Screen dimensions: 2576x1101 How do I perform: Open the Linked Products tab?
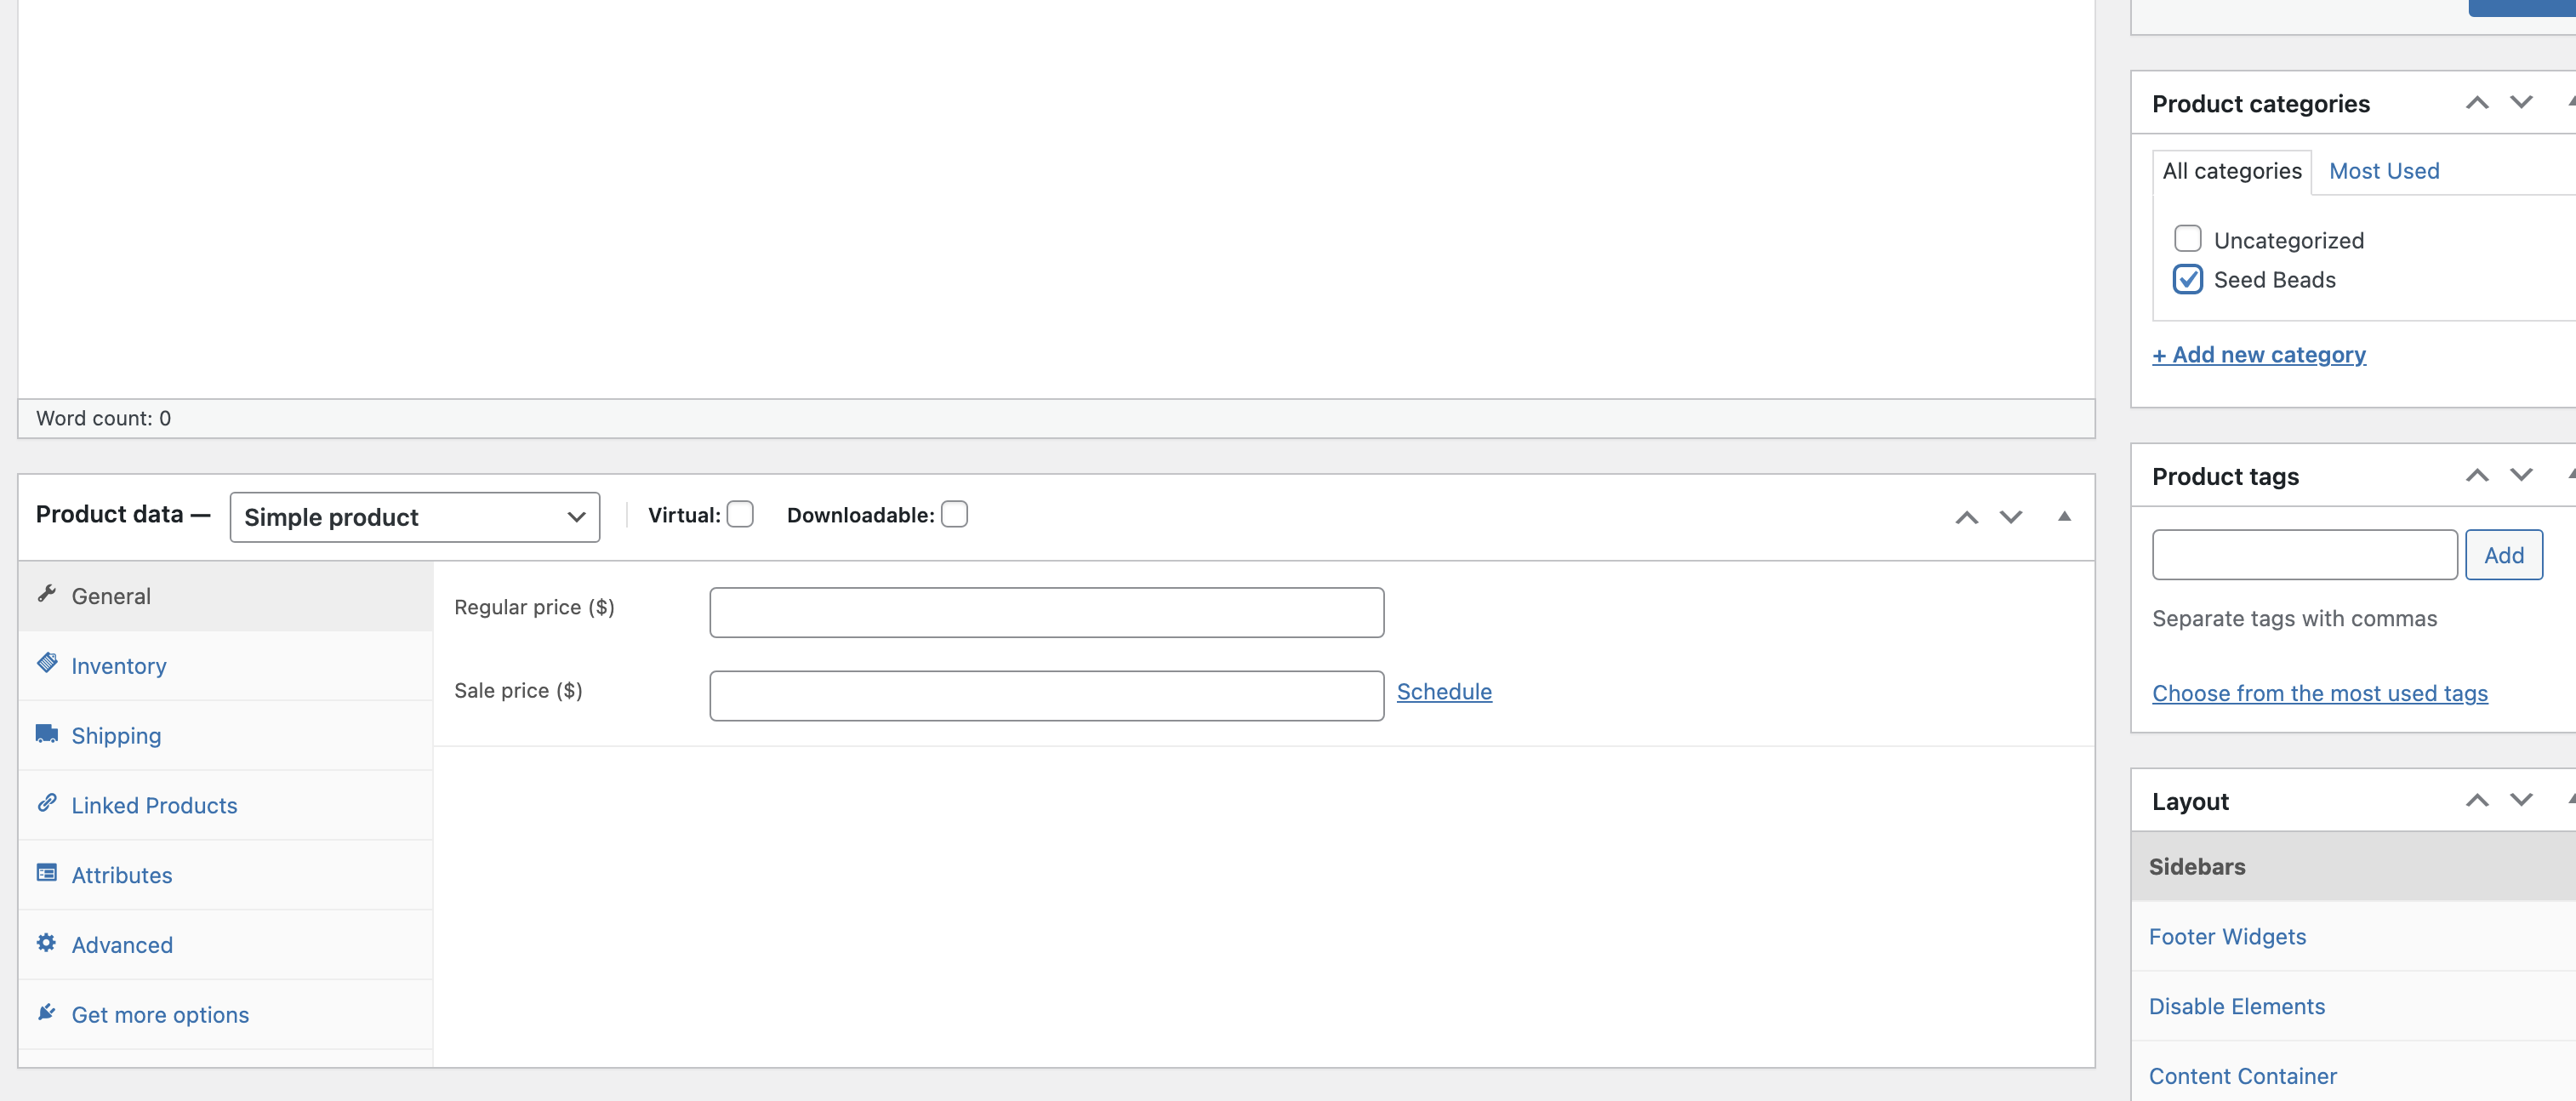point(225,806)
